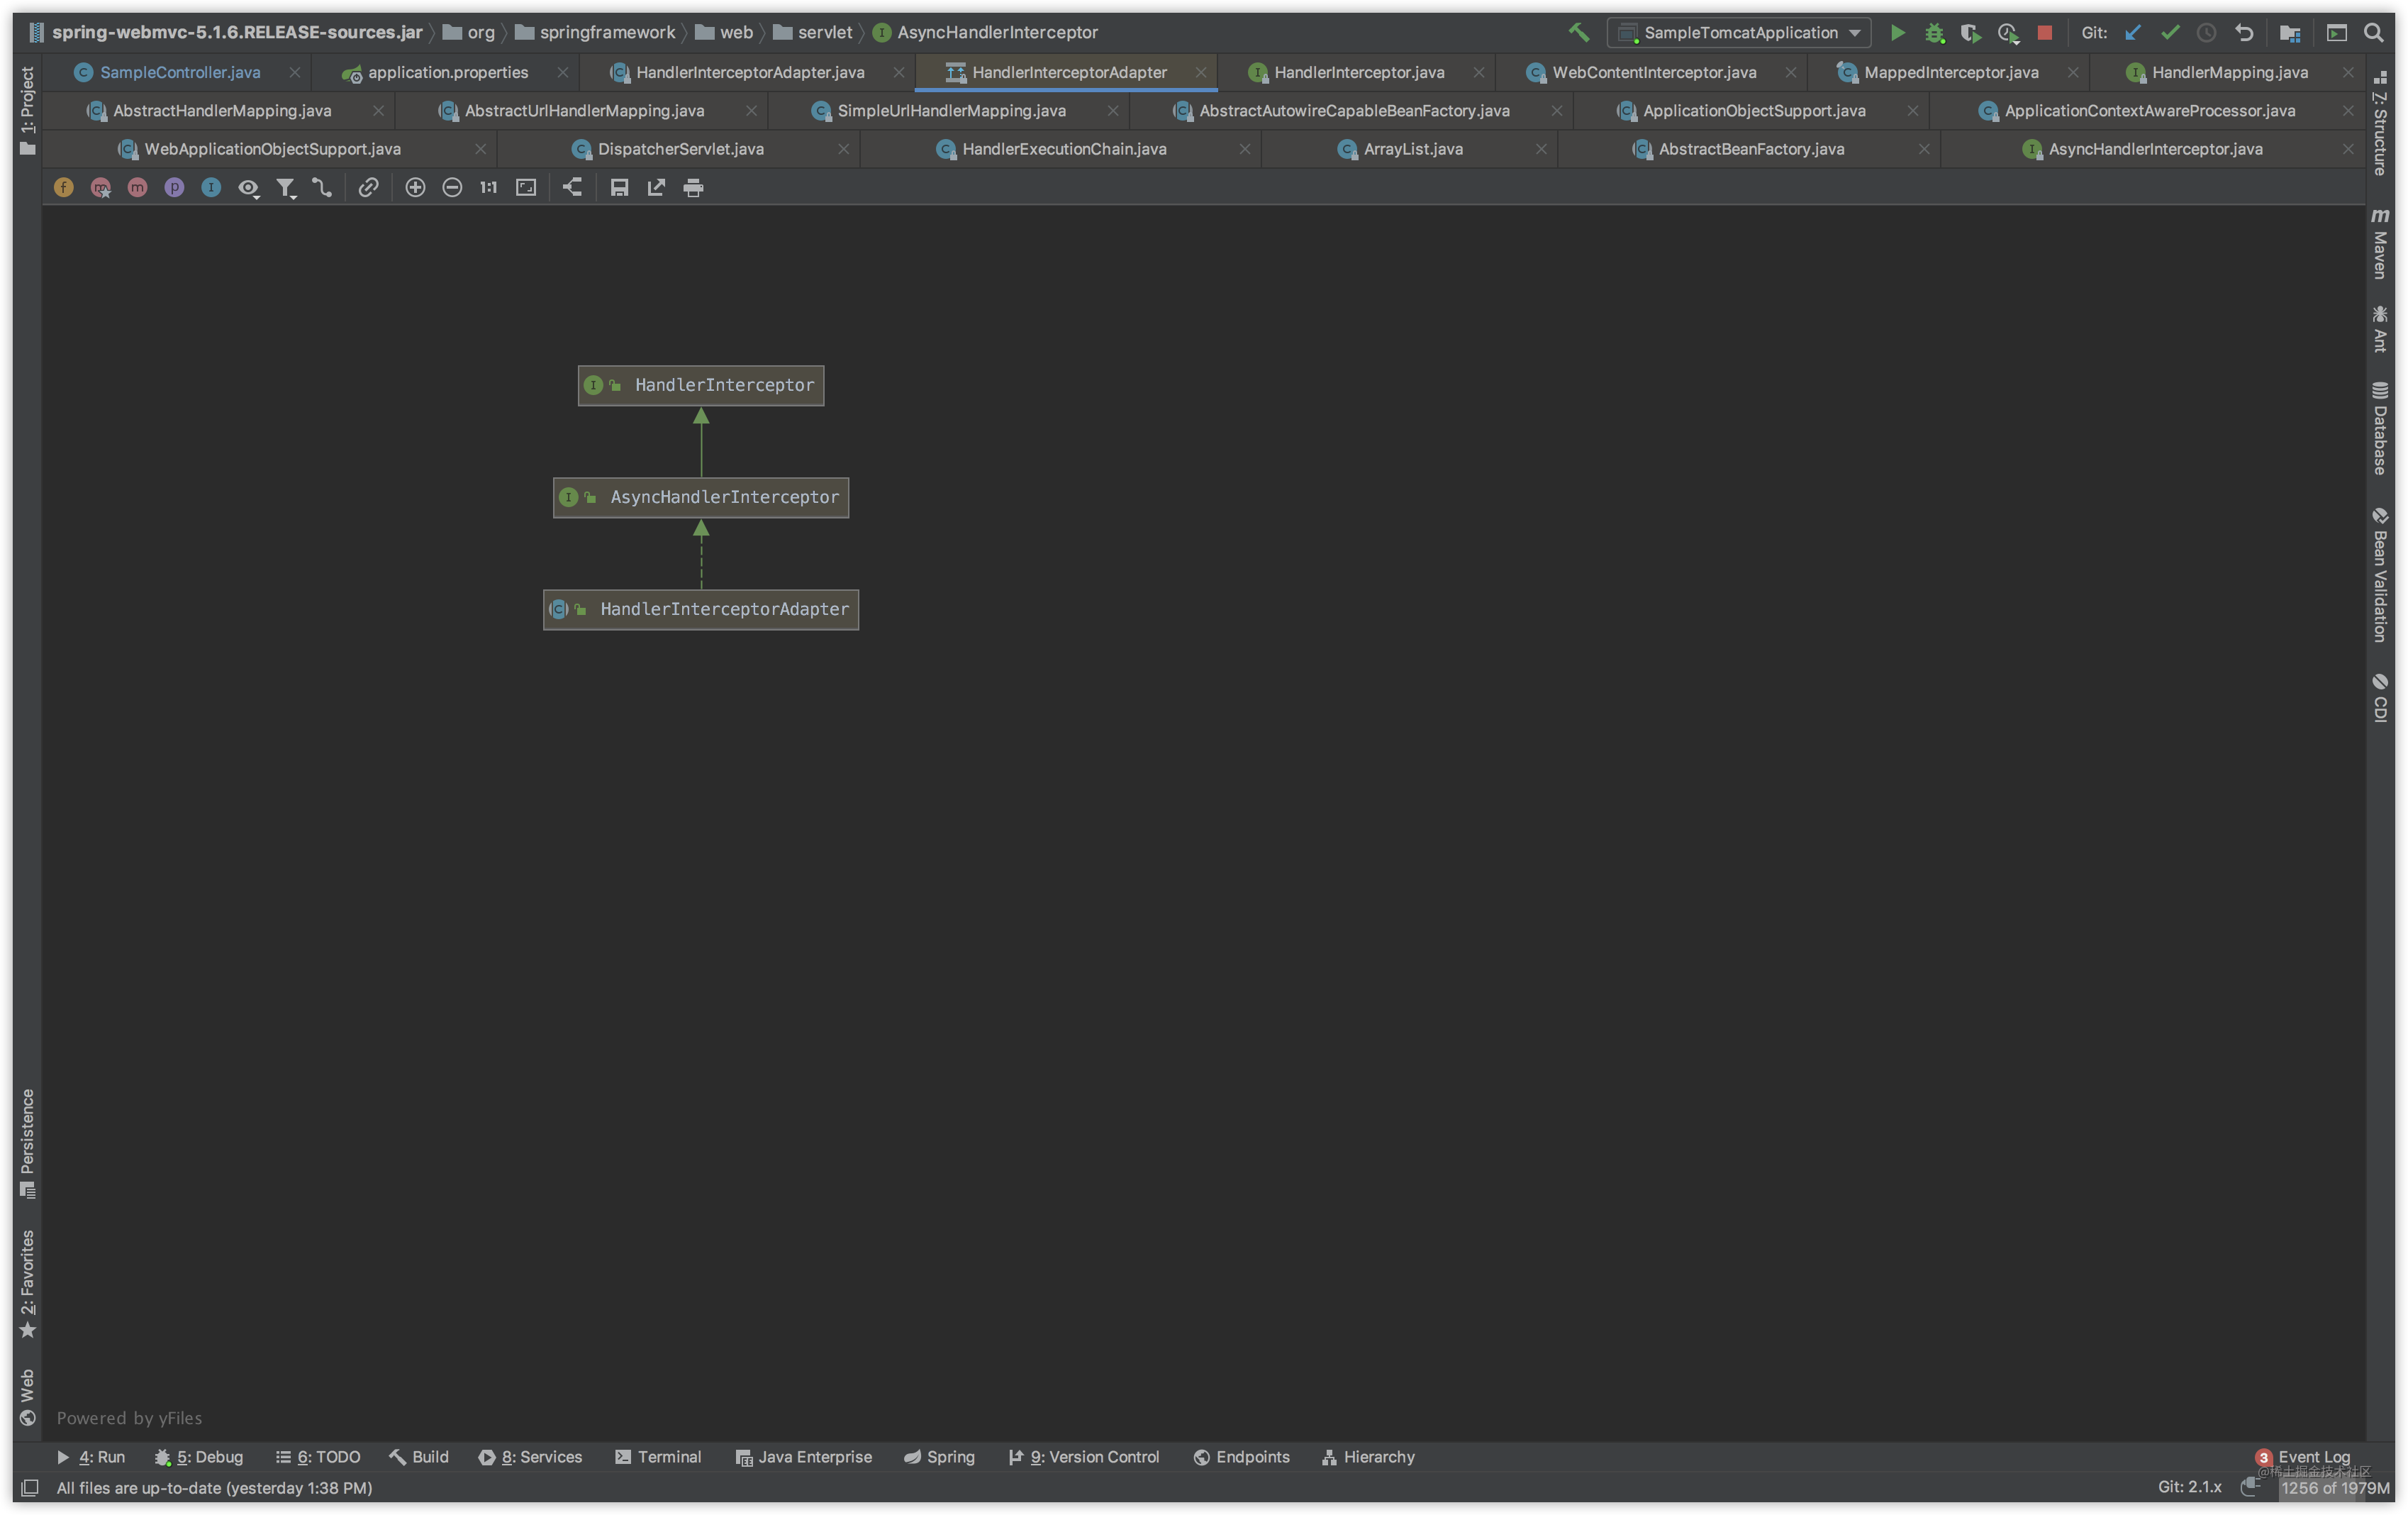
Task: Toggle Methods display in diagram toolbar
Action: pos(137,188)
